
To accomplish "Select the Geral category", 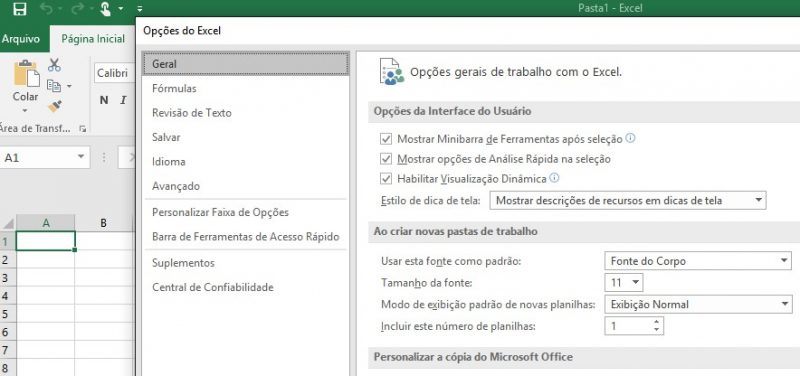I will click(x=246, y=64).
